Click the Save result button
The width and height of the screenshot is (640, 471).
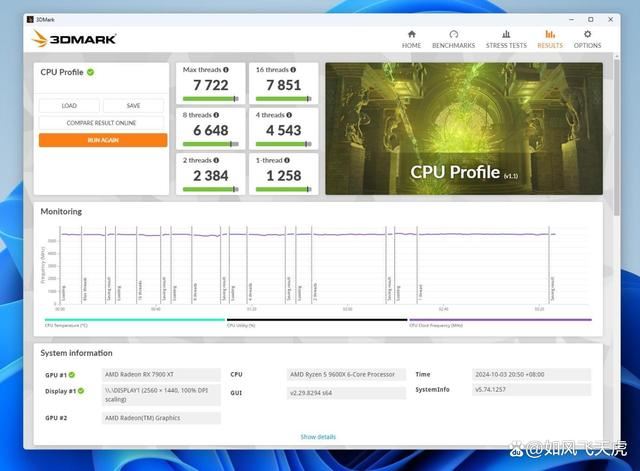[x=134, y=105]
